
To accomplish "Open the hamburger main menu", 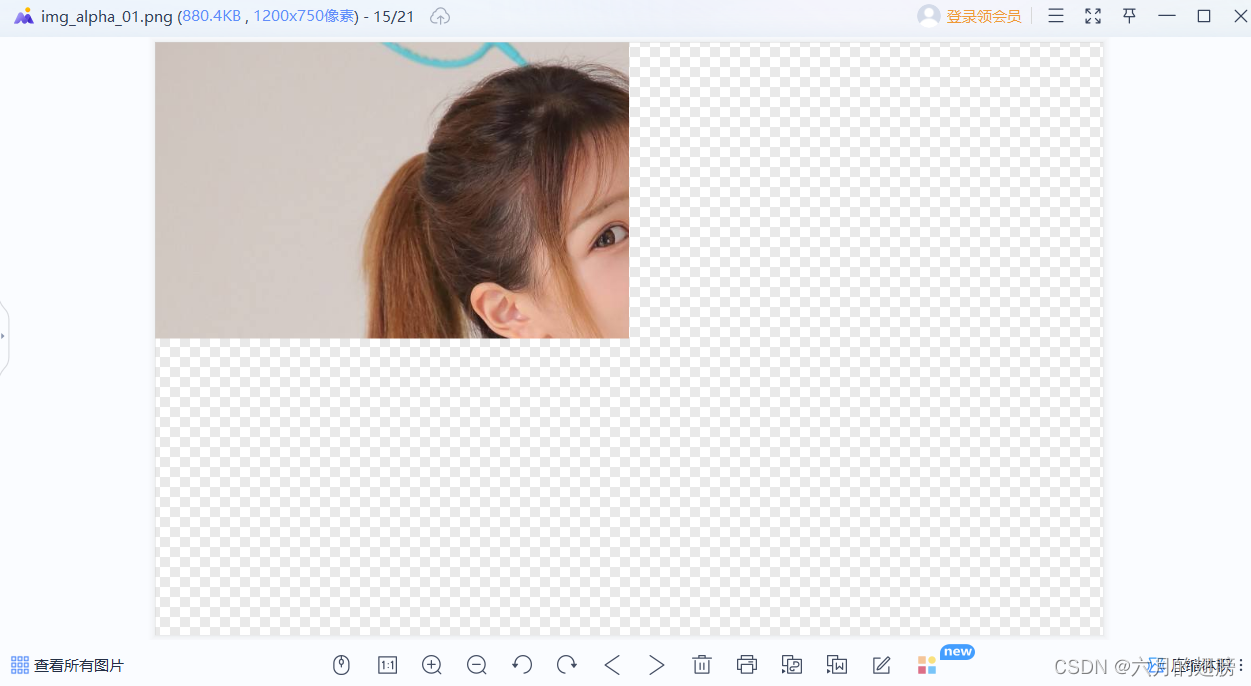I will [1056, 16].
